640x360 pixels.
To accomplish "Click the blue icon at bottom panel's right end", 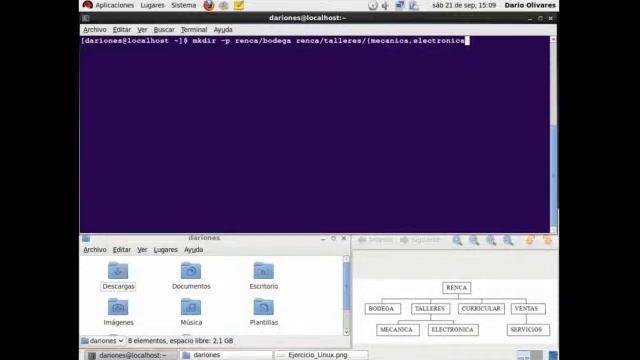I will point(553,355).
